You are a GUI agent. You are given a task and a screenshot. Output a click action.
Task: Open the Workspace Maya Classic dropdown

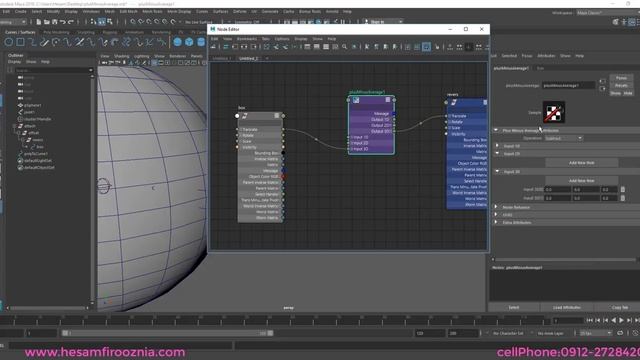606,13
